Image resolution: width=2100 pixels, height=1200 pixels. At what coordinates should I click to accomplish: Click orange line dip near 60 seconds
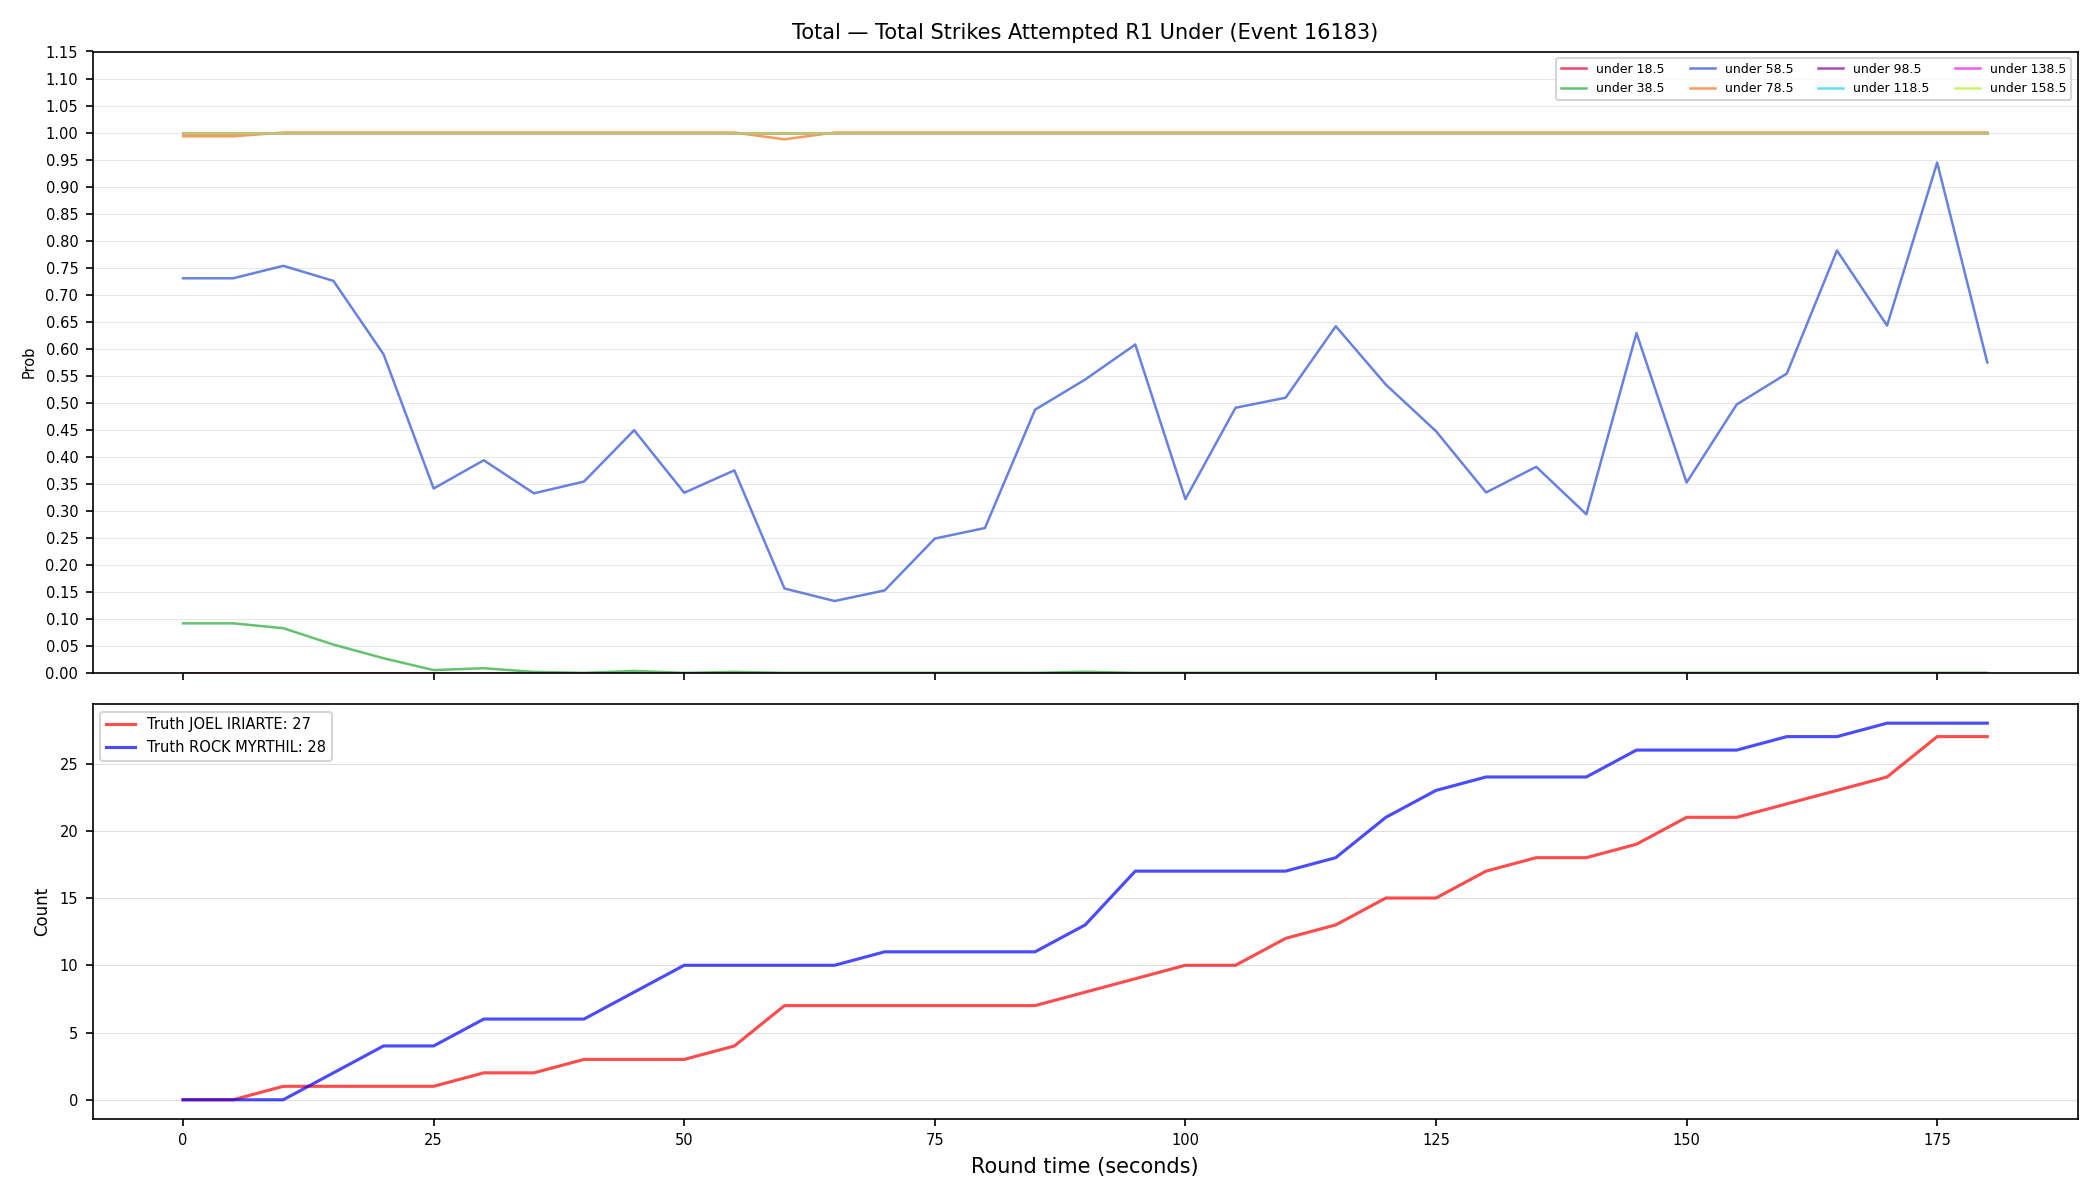click(784, 139)
